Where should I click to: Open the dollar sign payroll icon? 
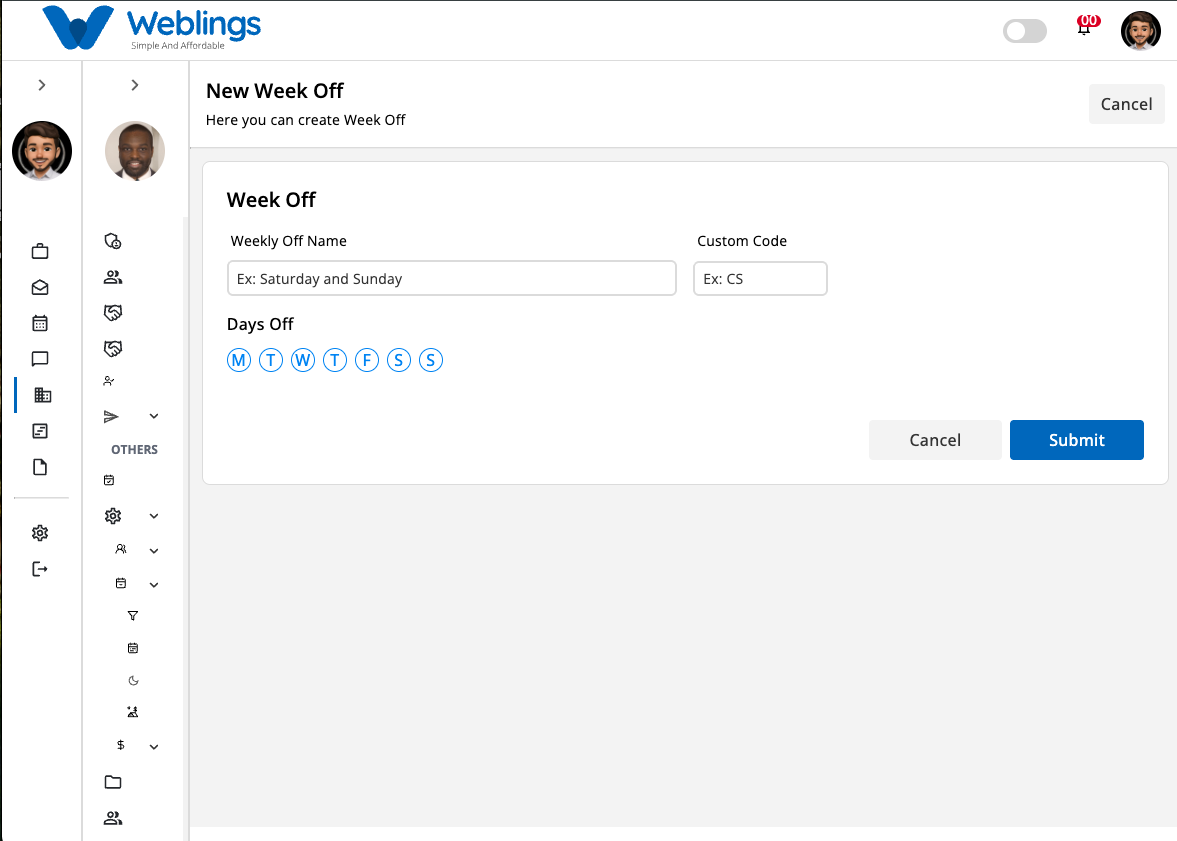pos(121,745)
